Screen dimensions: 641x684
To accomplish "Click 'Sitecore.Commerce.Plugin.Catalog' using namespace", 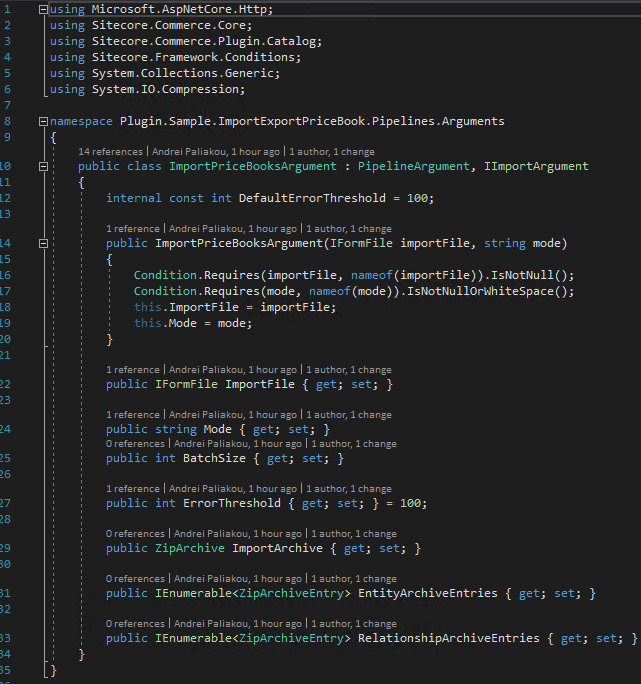I will 204,41.
